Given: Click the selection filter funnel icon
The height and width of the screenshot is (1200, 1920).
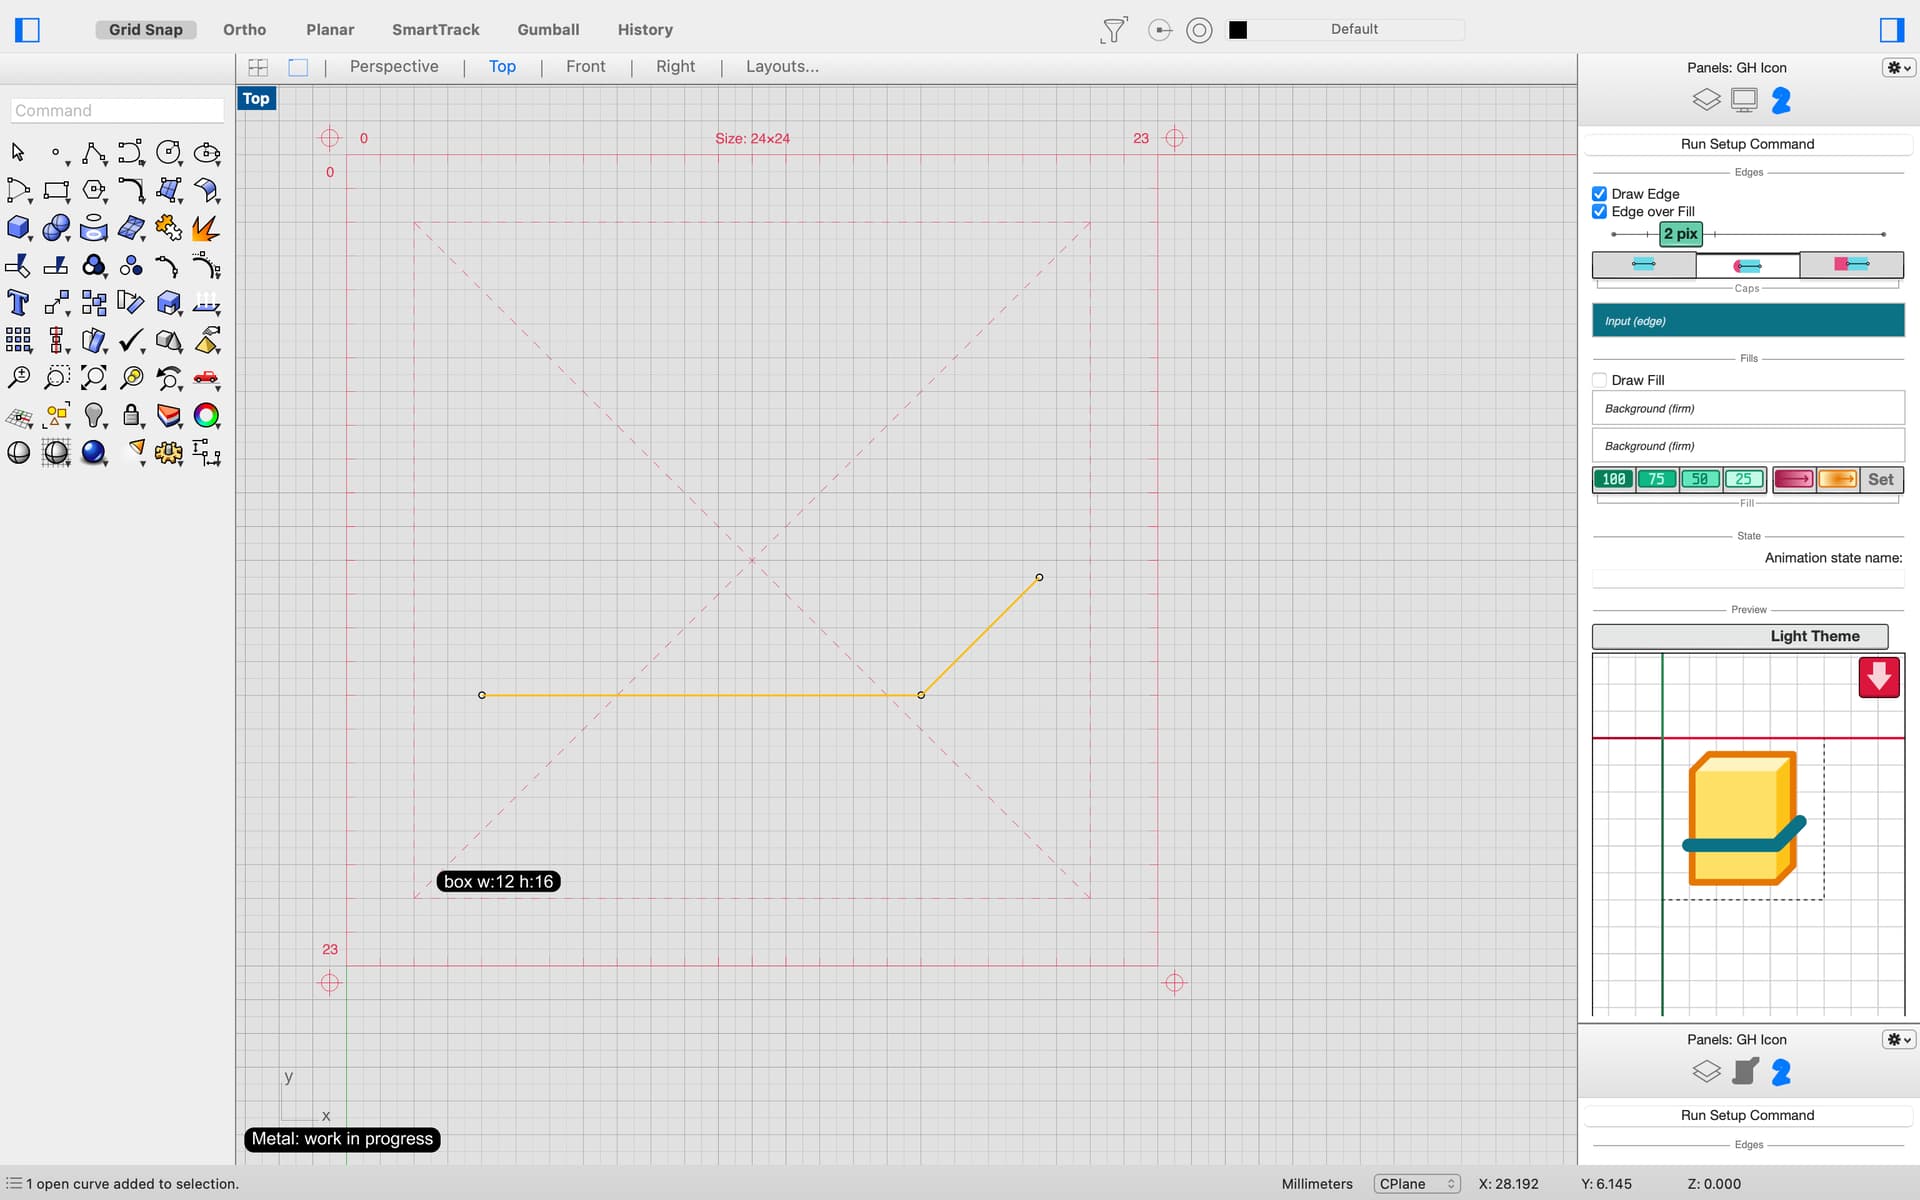Looking at the screenshot, I should [1113, 30].
